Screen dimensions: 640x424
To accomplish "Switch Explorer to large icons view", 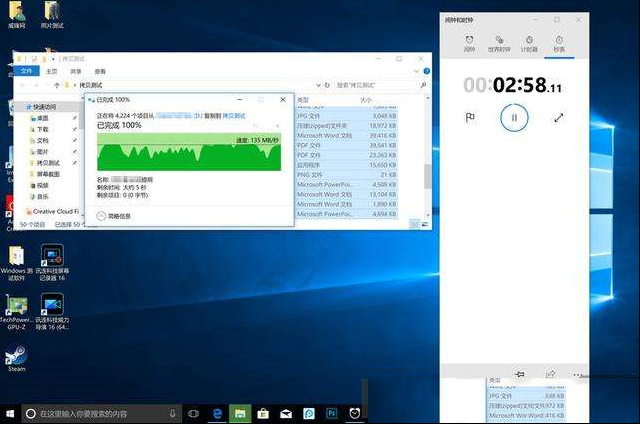I will [x=424, y=224].
